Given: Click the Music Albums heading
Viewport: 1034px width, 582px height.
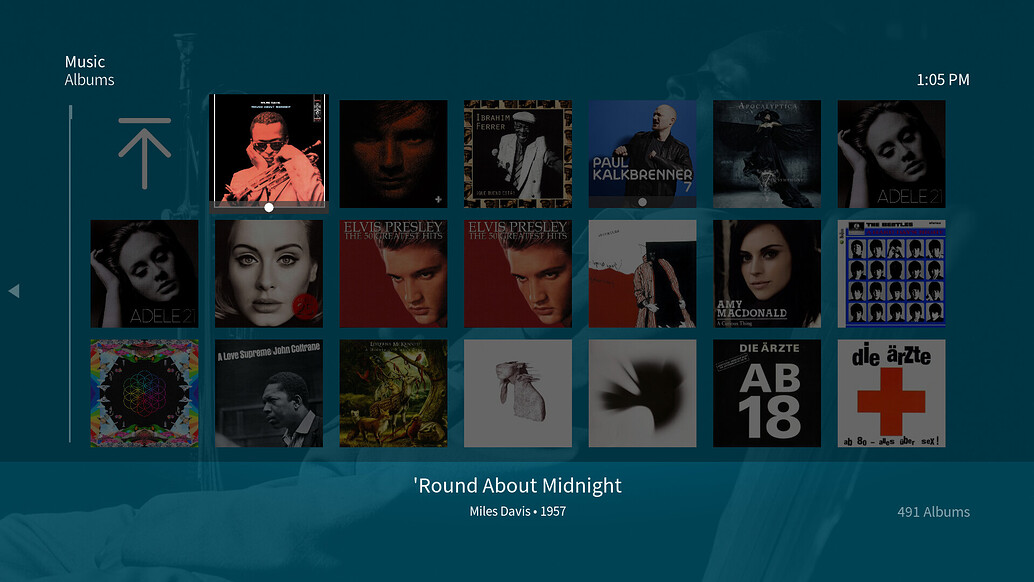Looking at the screenshot, I should point(90,71).
